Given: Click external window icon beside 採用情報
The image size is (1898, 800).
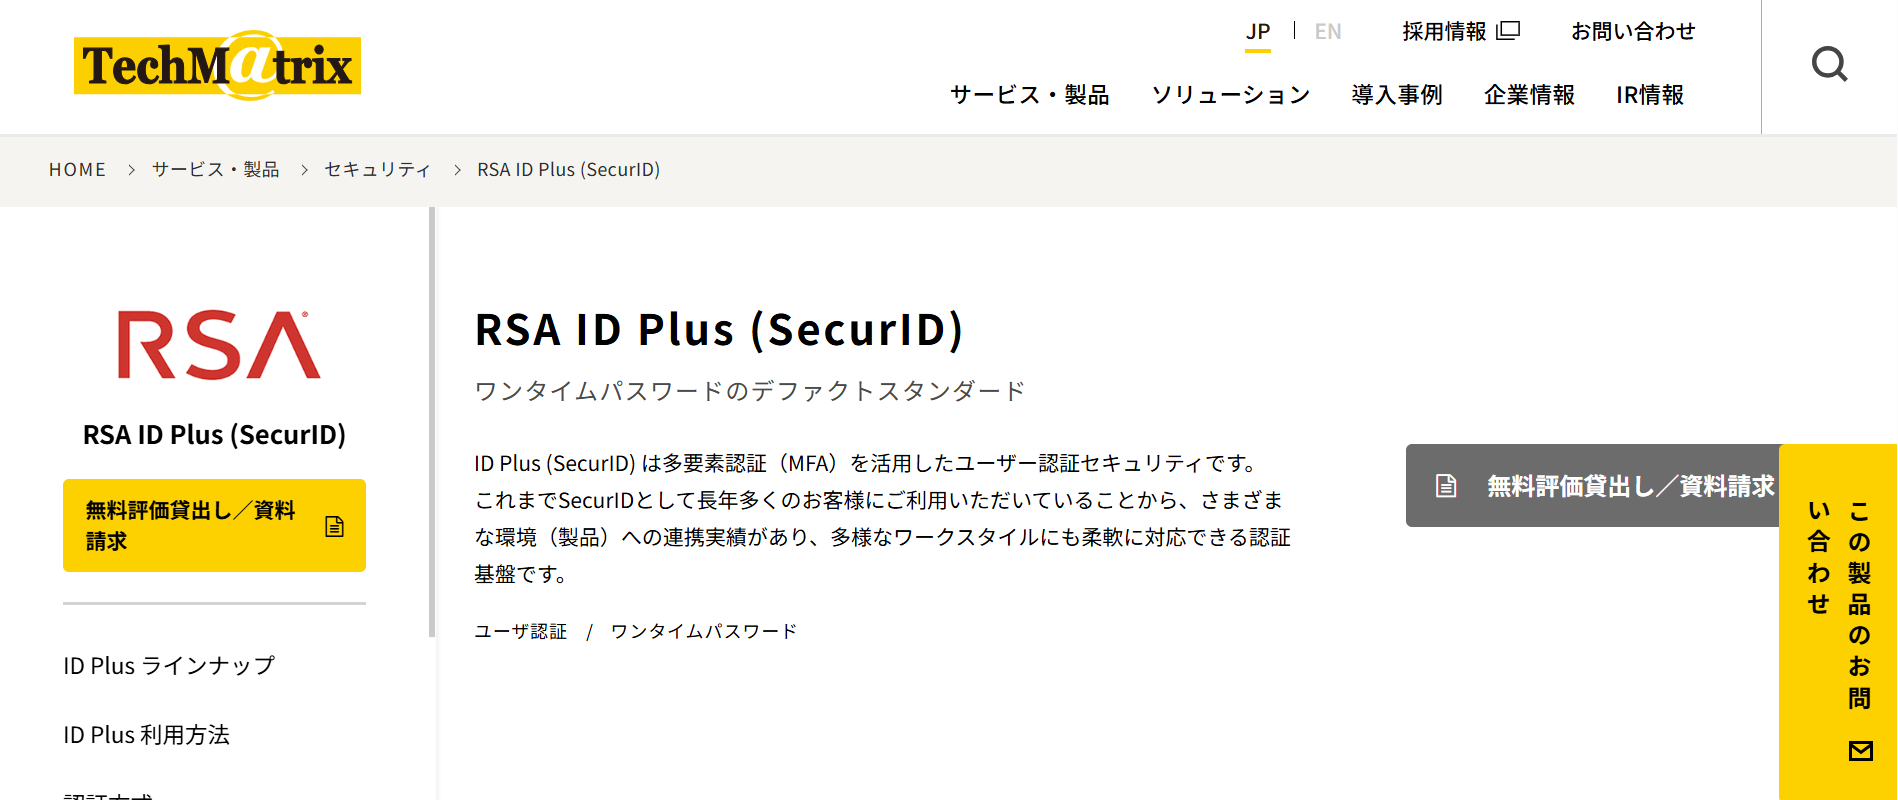Looking at the screenshot, I should click(x=1508, y=31).
